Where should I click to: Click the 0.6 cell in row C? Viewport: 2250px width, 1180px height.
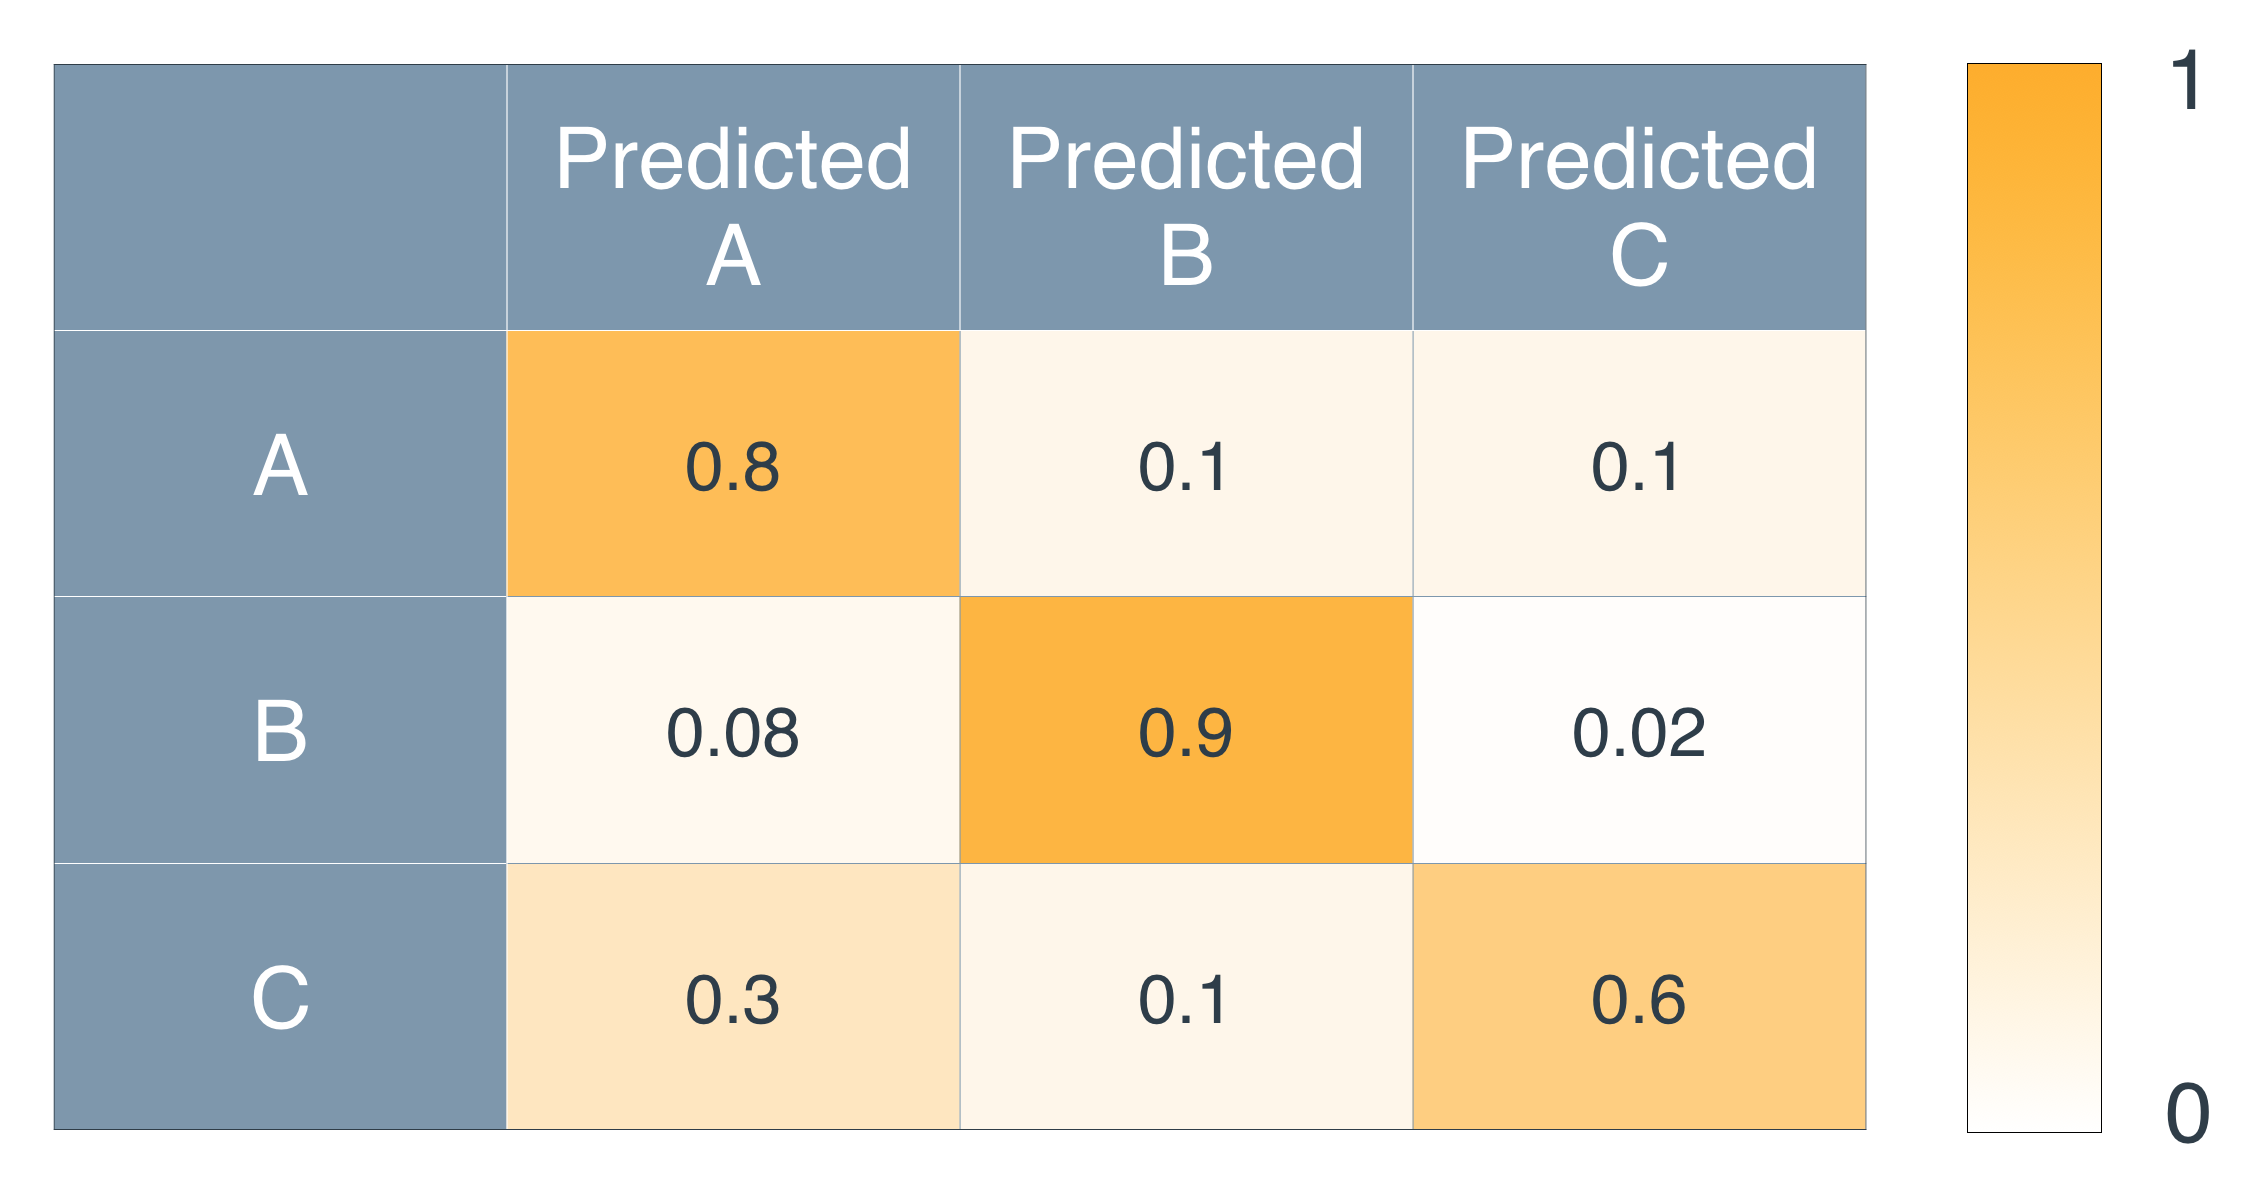[1639, 997]
